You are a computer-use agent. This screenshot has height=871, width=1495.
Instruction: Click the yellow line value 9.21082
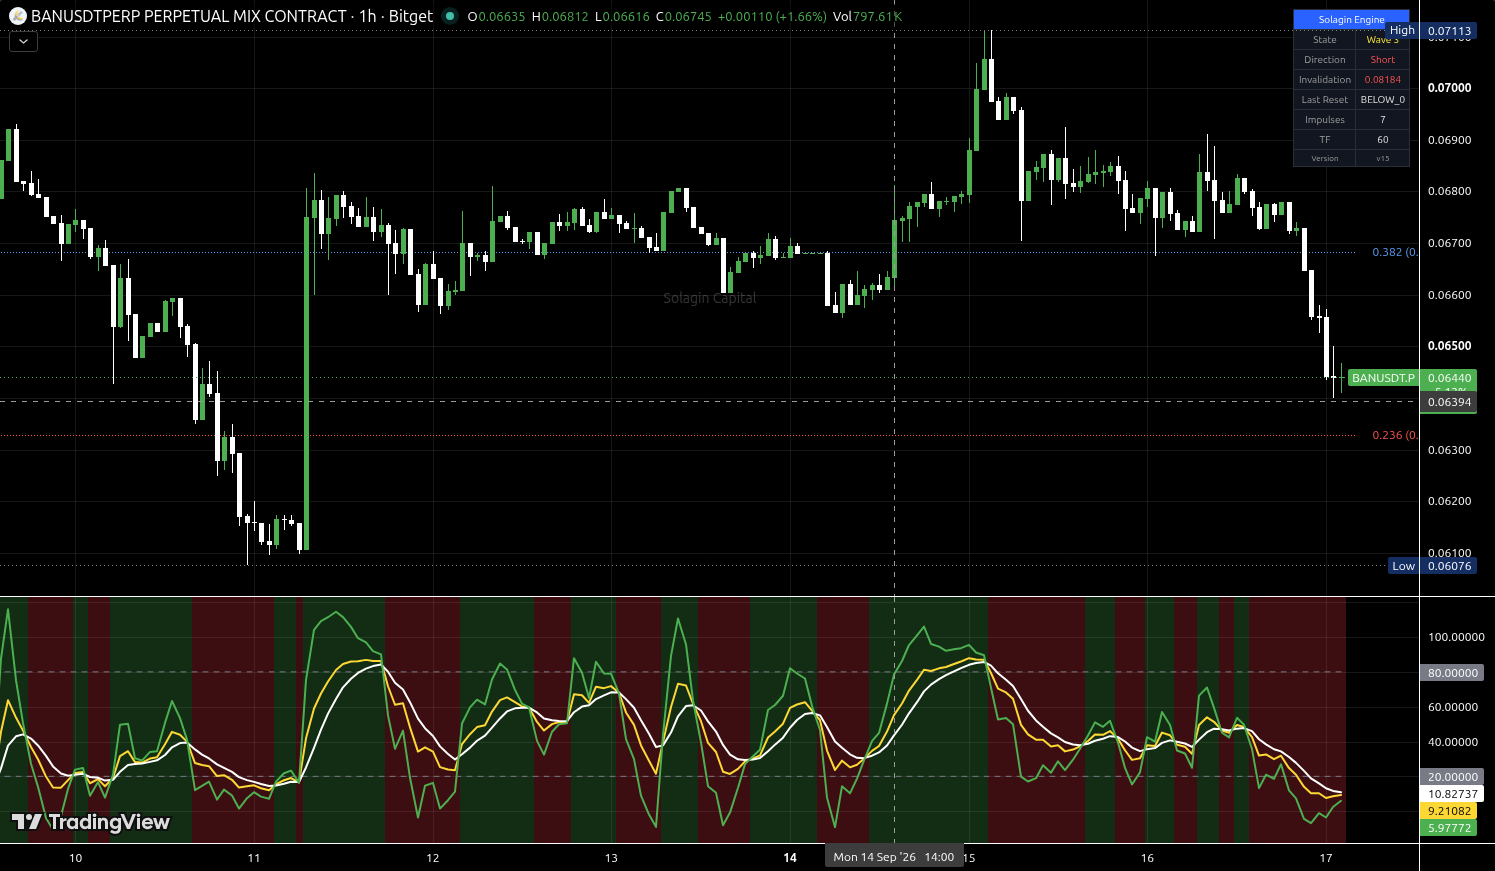pyautogui.click(x=1449, y=811)
